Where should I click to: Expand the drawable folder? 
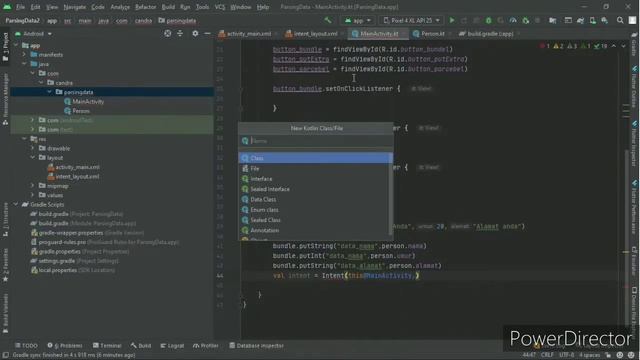[33, 148]
